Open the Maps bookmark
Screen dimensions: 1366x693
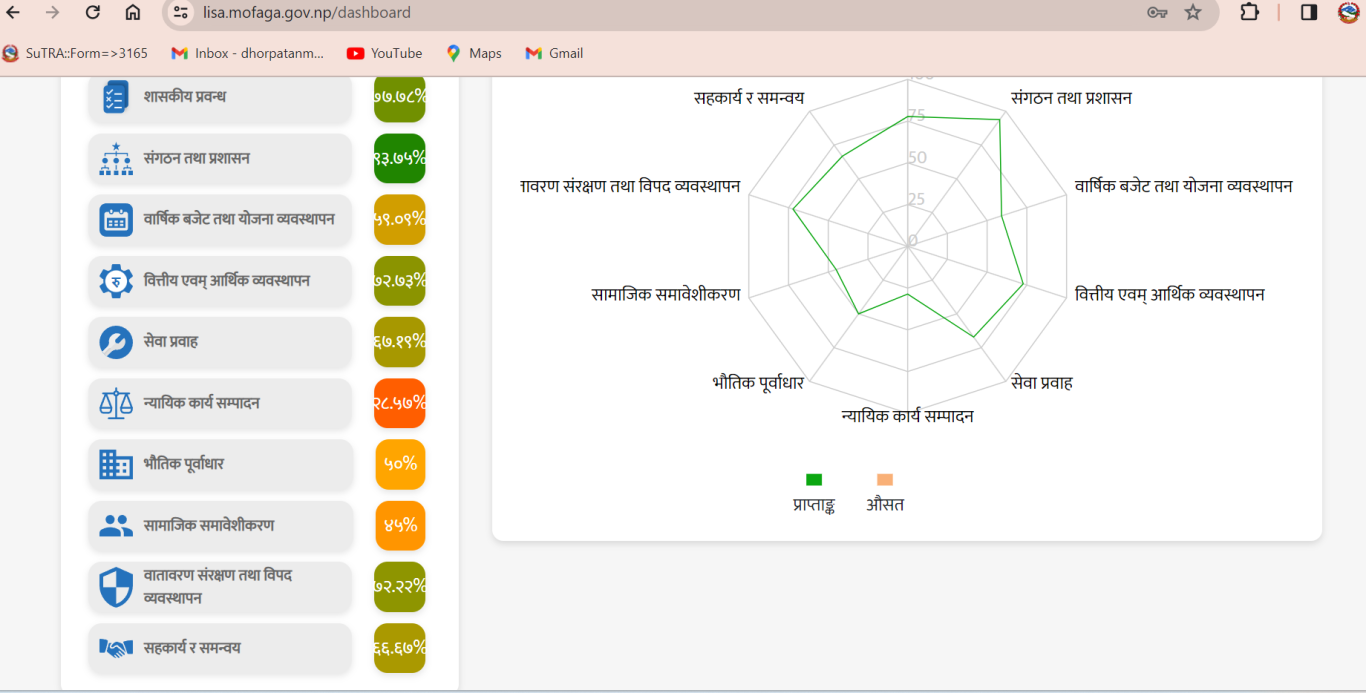point(474,53)
